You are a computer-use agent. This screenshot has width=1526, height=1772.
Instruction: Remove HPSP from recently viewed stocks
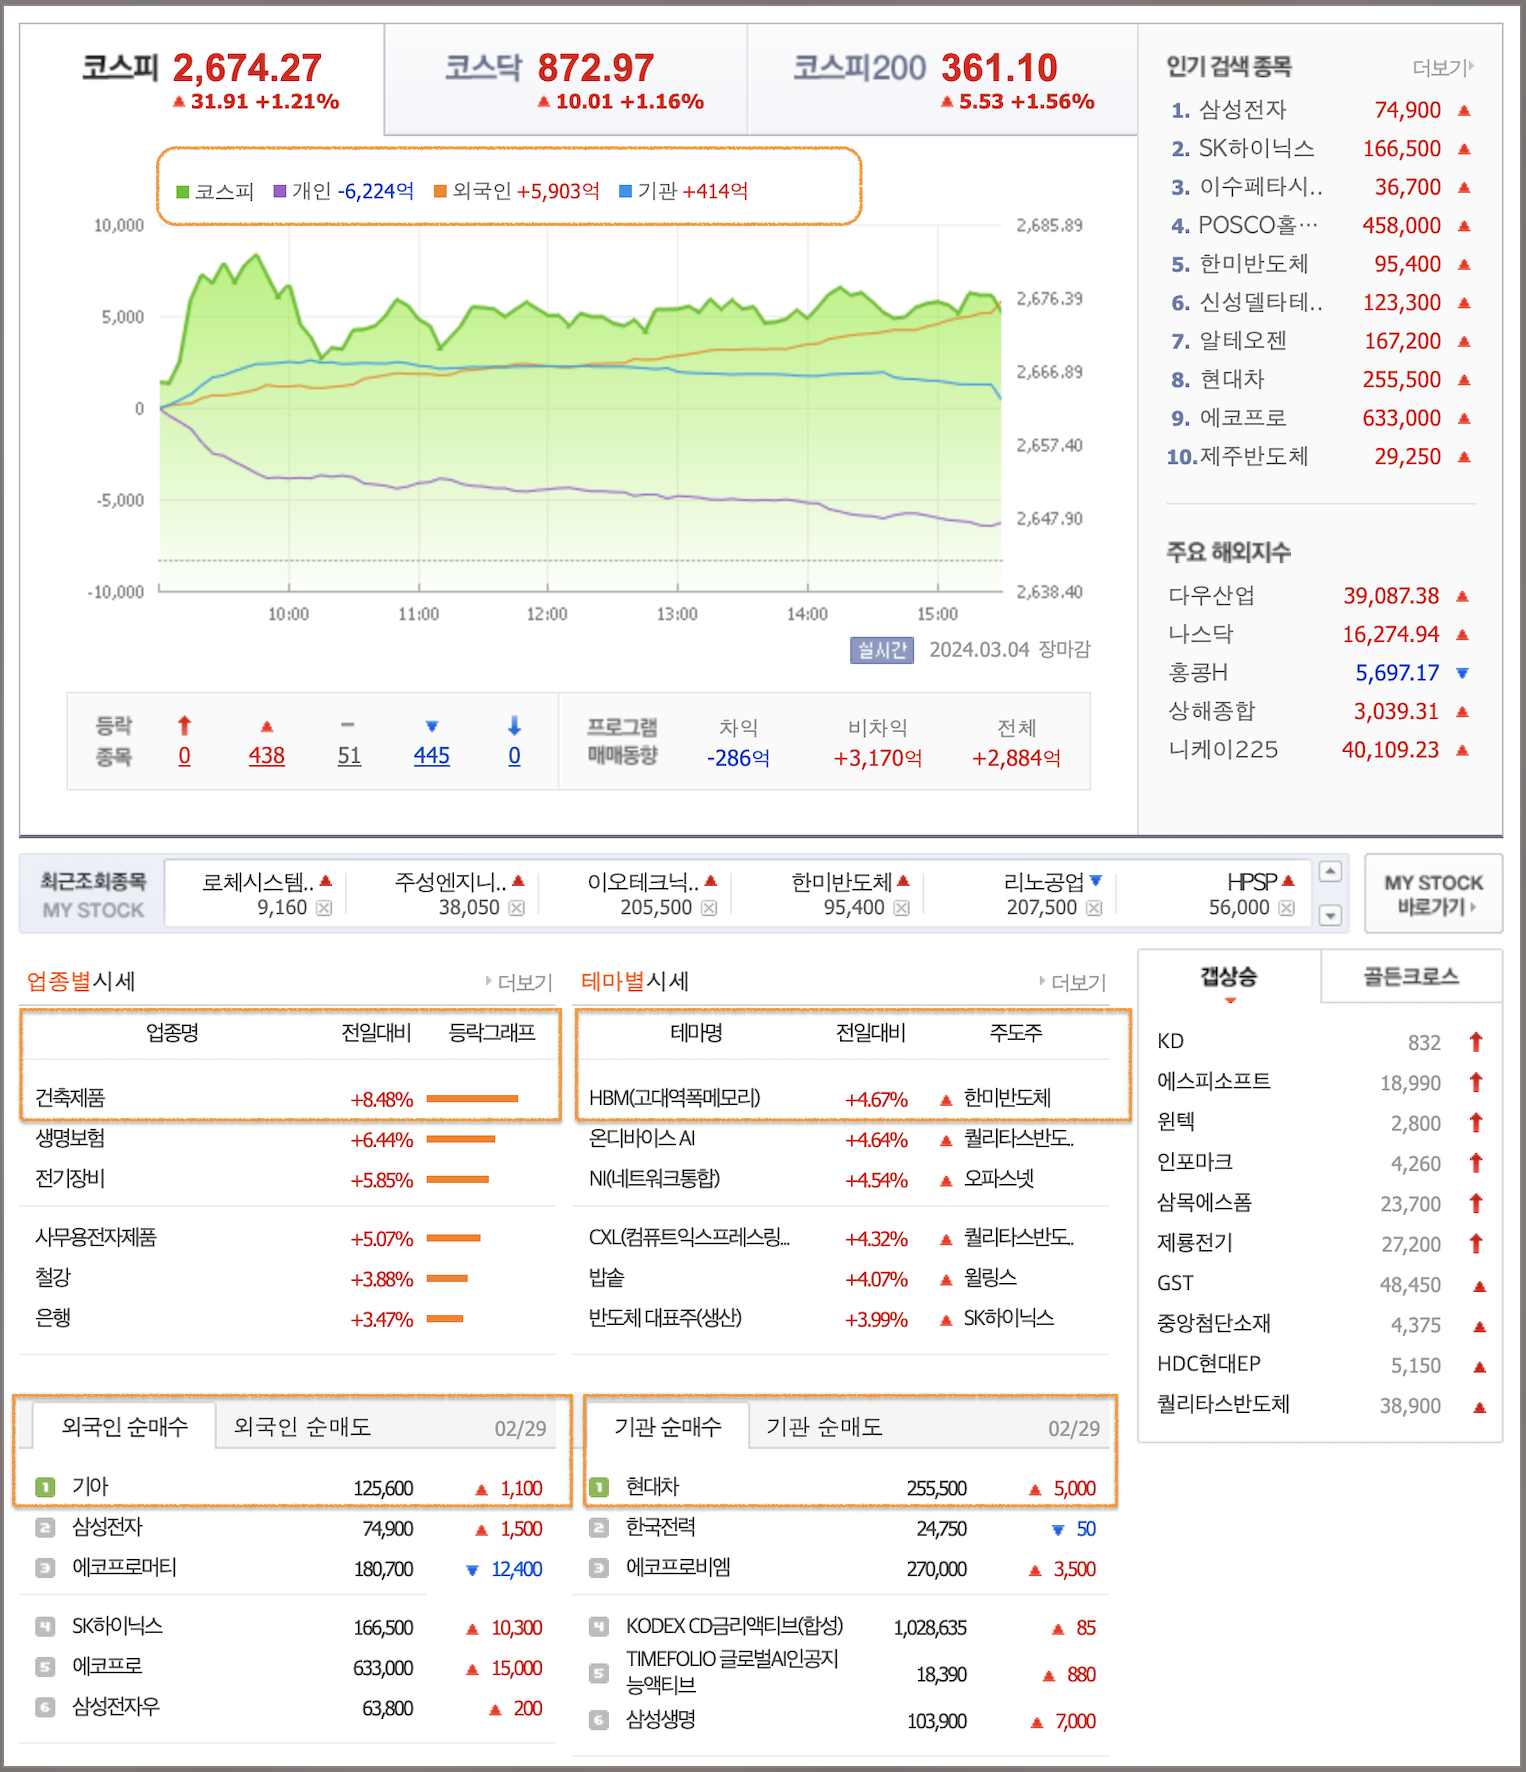pyautogui.click(x=1286, y=908)
